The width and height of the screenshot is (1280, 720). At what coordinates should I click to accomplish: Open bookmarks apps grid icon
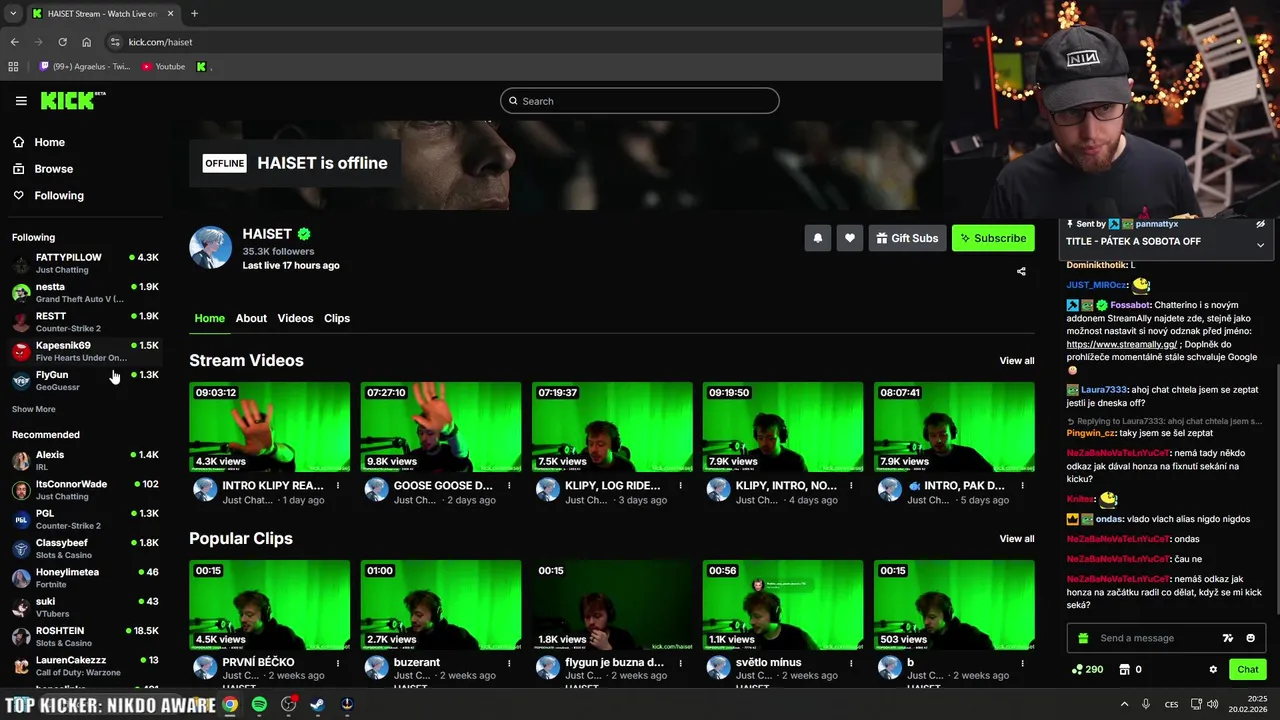pyautogui.click(x=13, y=67)
